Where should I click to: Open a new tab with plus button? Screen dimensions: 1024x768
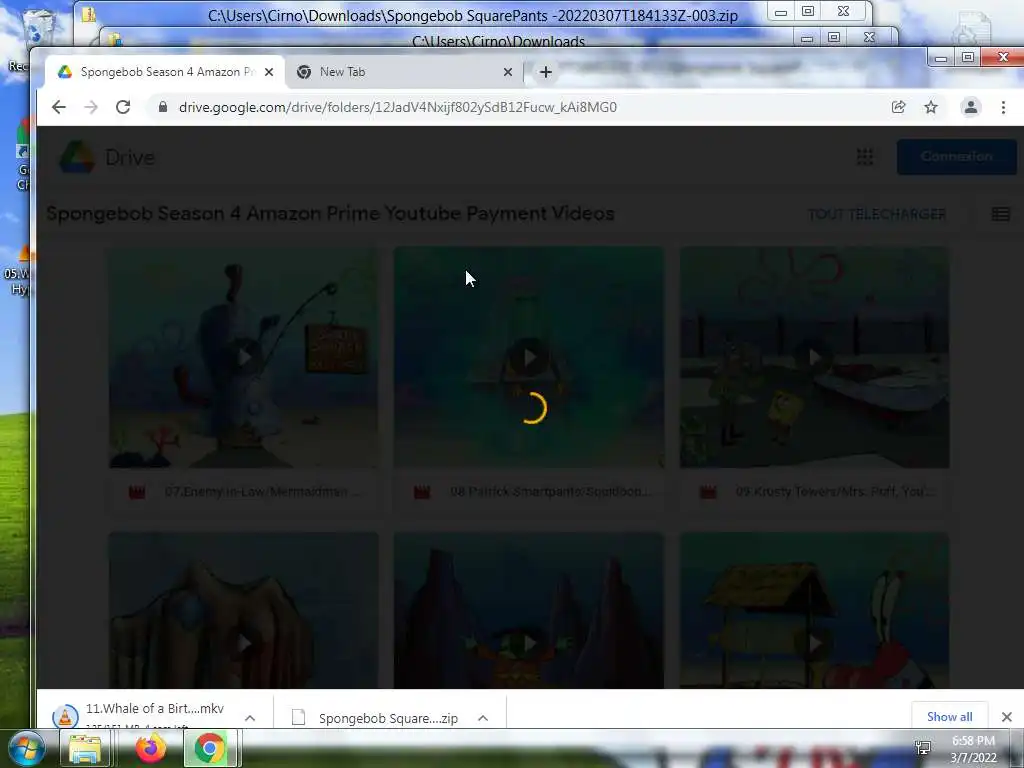tap(546, 72)
